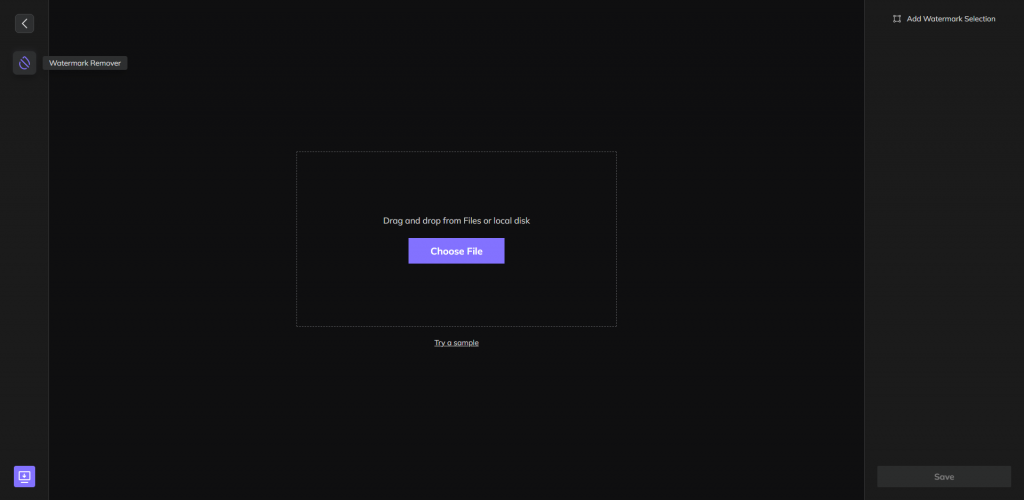The width and height of the screenshot is (1024, 500).
Task: Click the grayed-out Save button
Action: pos(943,477)
